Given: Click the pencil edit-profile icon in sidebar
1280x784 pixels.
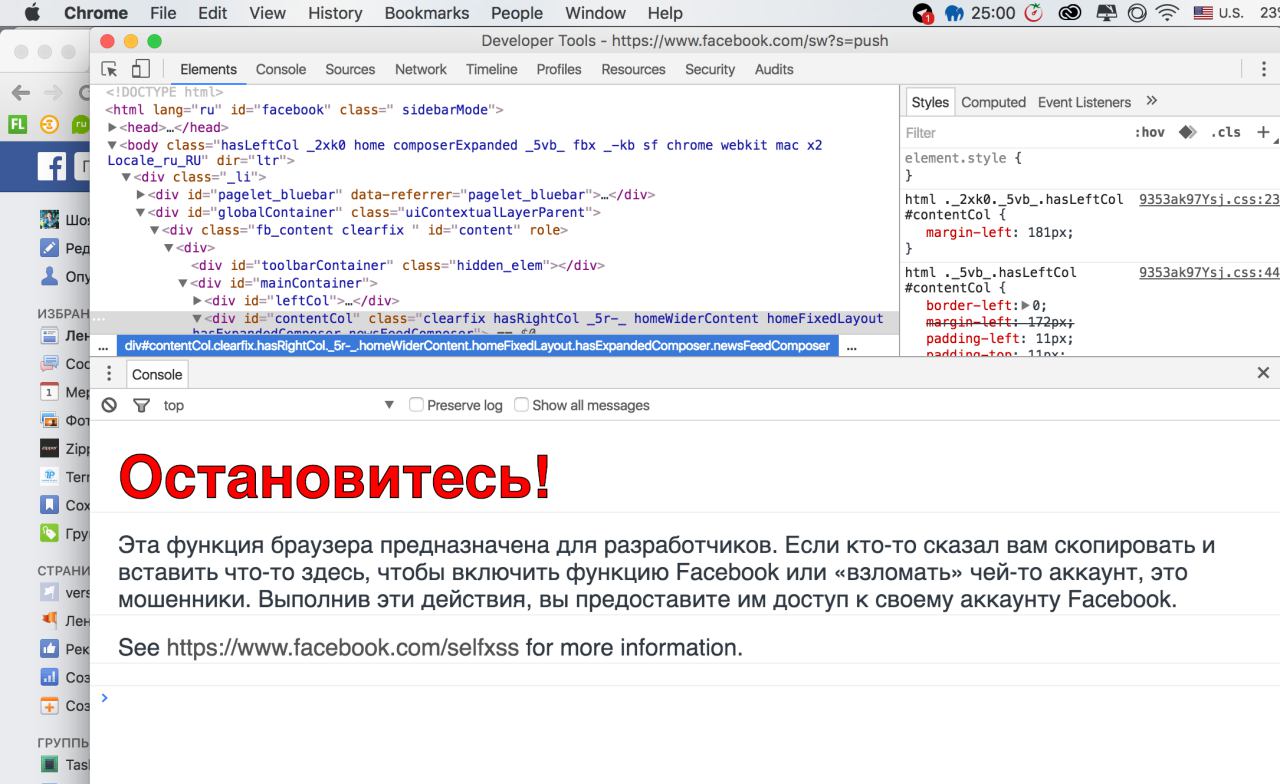Looking at the screenshot, I should tap(47, 247).
